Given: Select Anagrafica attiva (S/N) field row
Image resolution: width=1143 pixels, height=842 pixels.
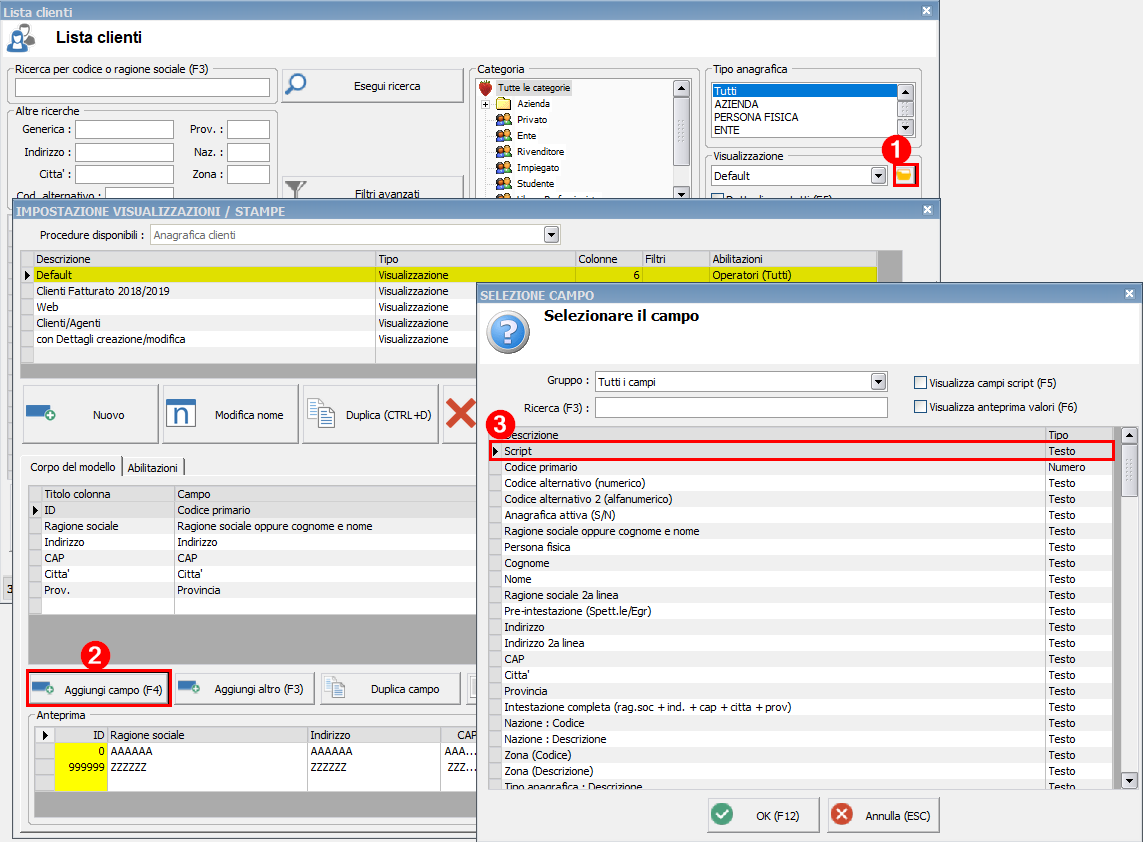Looking at the screenshot, I should coord(802,515).
